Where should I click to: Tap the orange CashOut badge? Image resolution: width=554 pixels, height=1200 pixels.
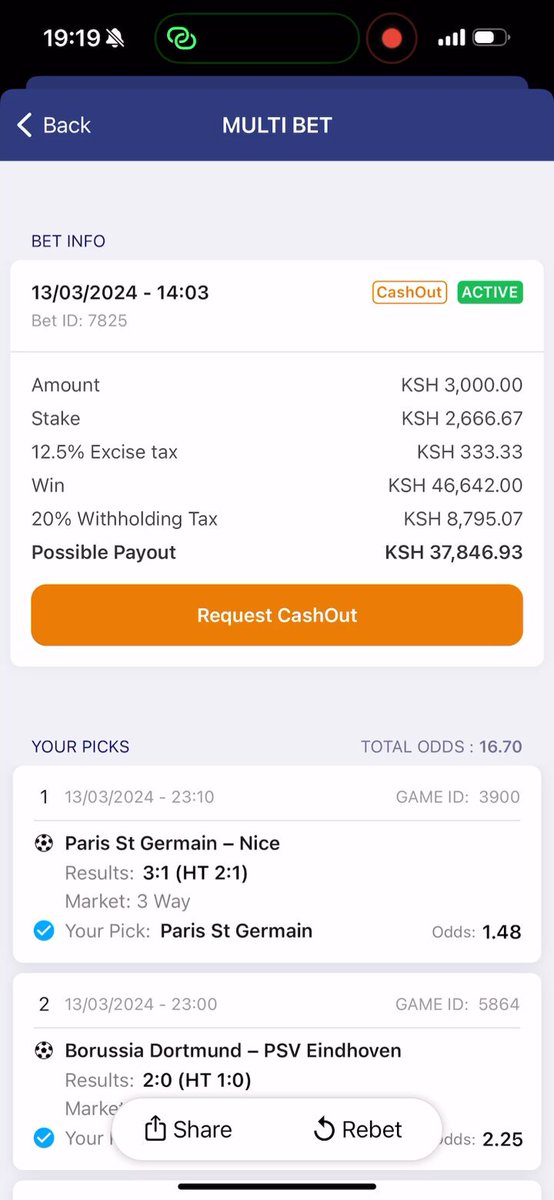[x=410, y=292]
